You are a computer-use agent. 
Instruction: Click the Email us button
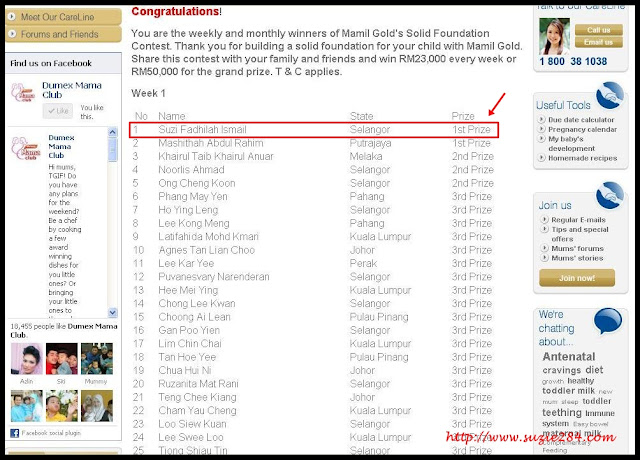pos(598,42)
